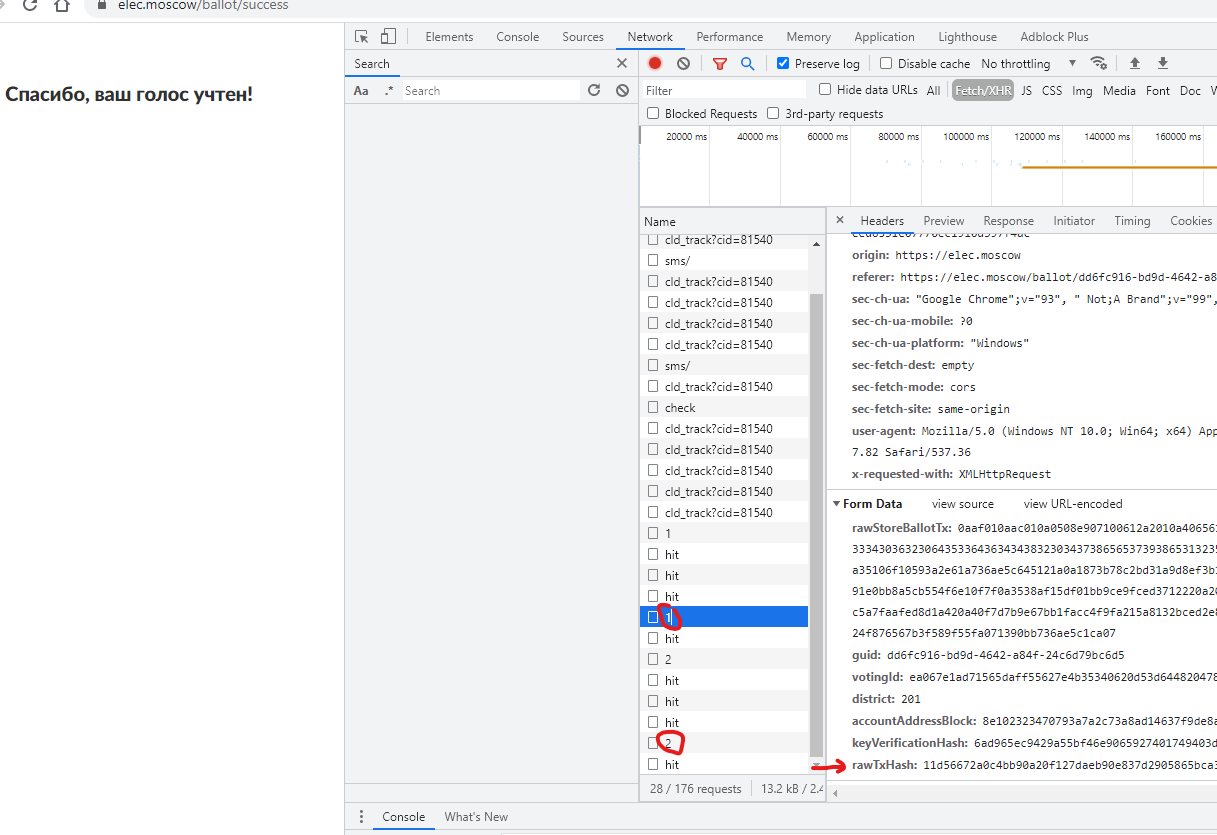Open network conditions wifi icon
Screen dimensions: 1217x835
click(x=1098, y=63)
